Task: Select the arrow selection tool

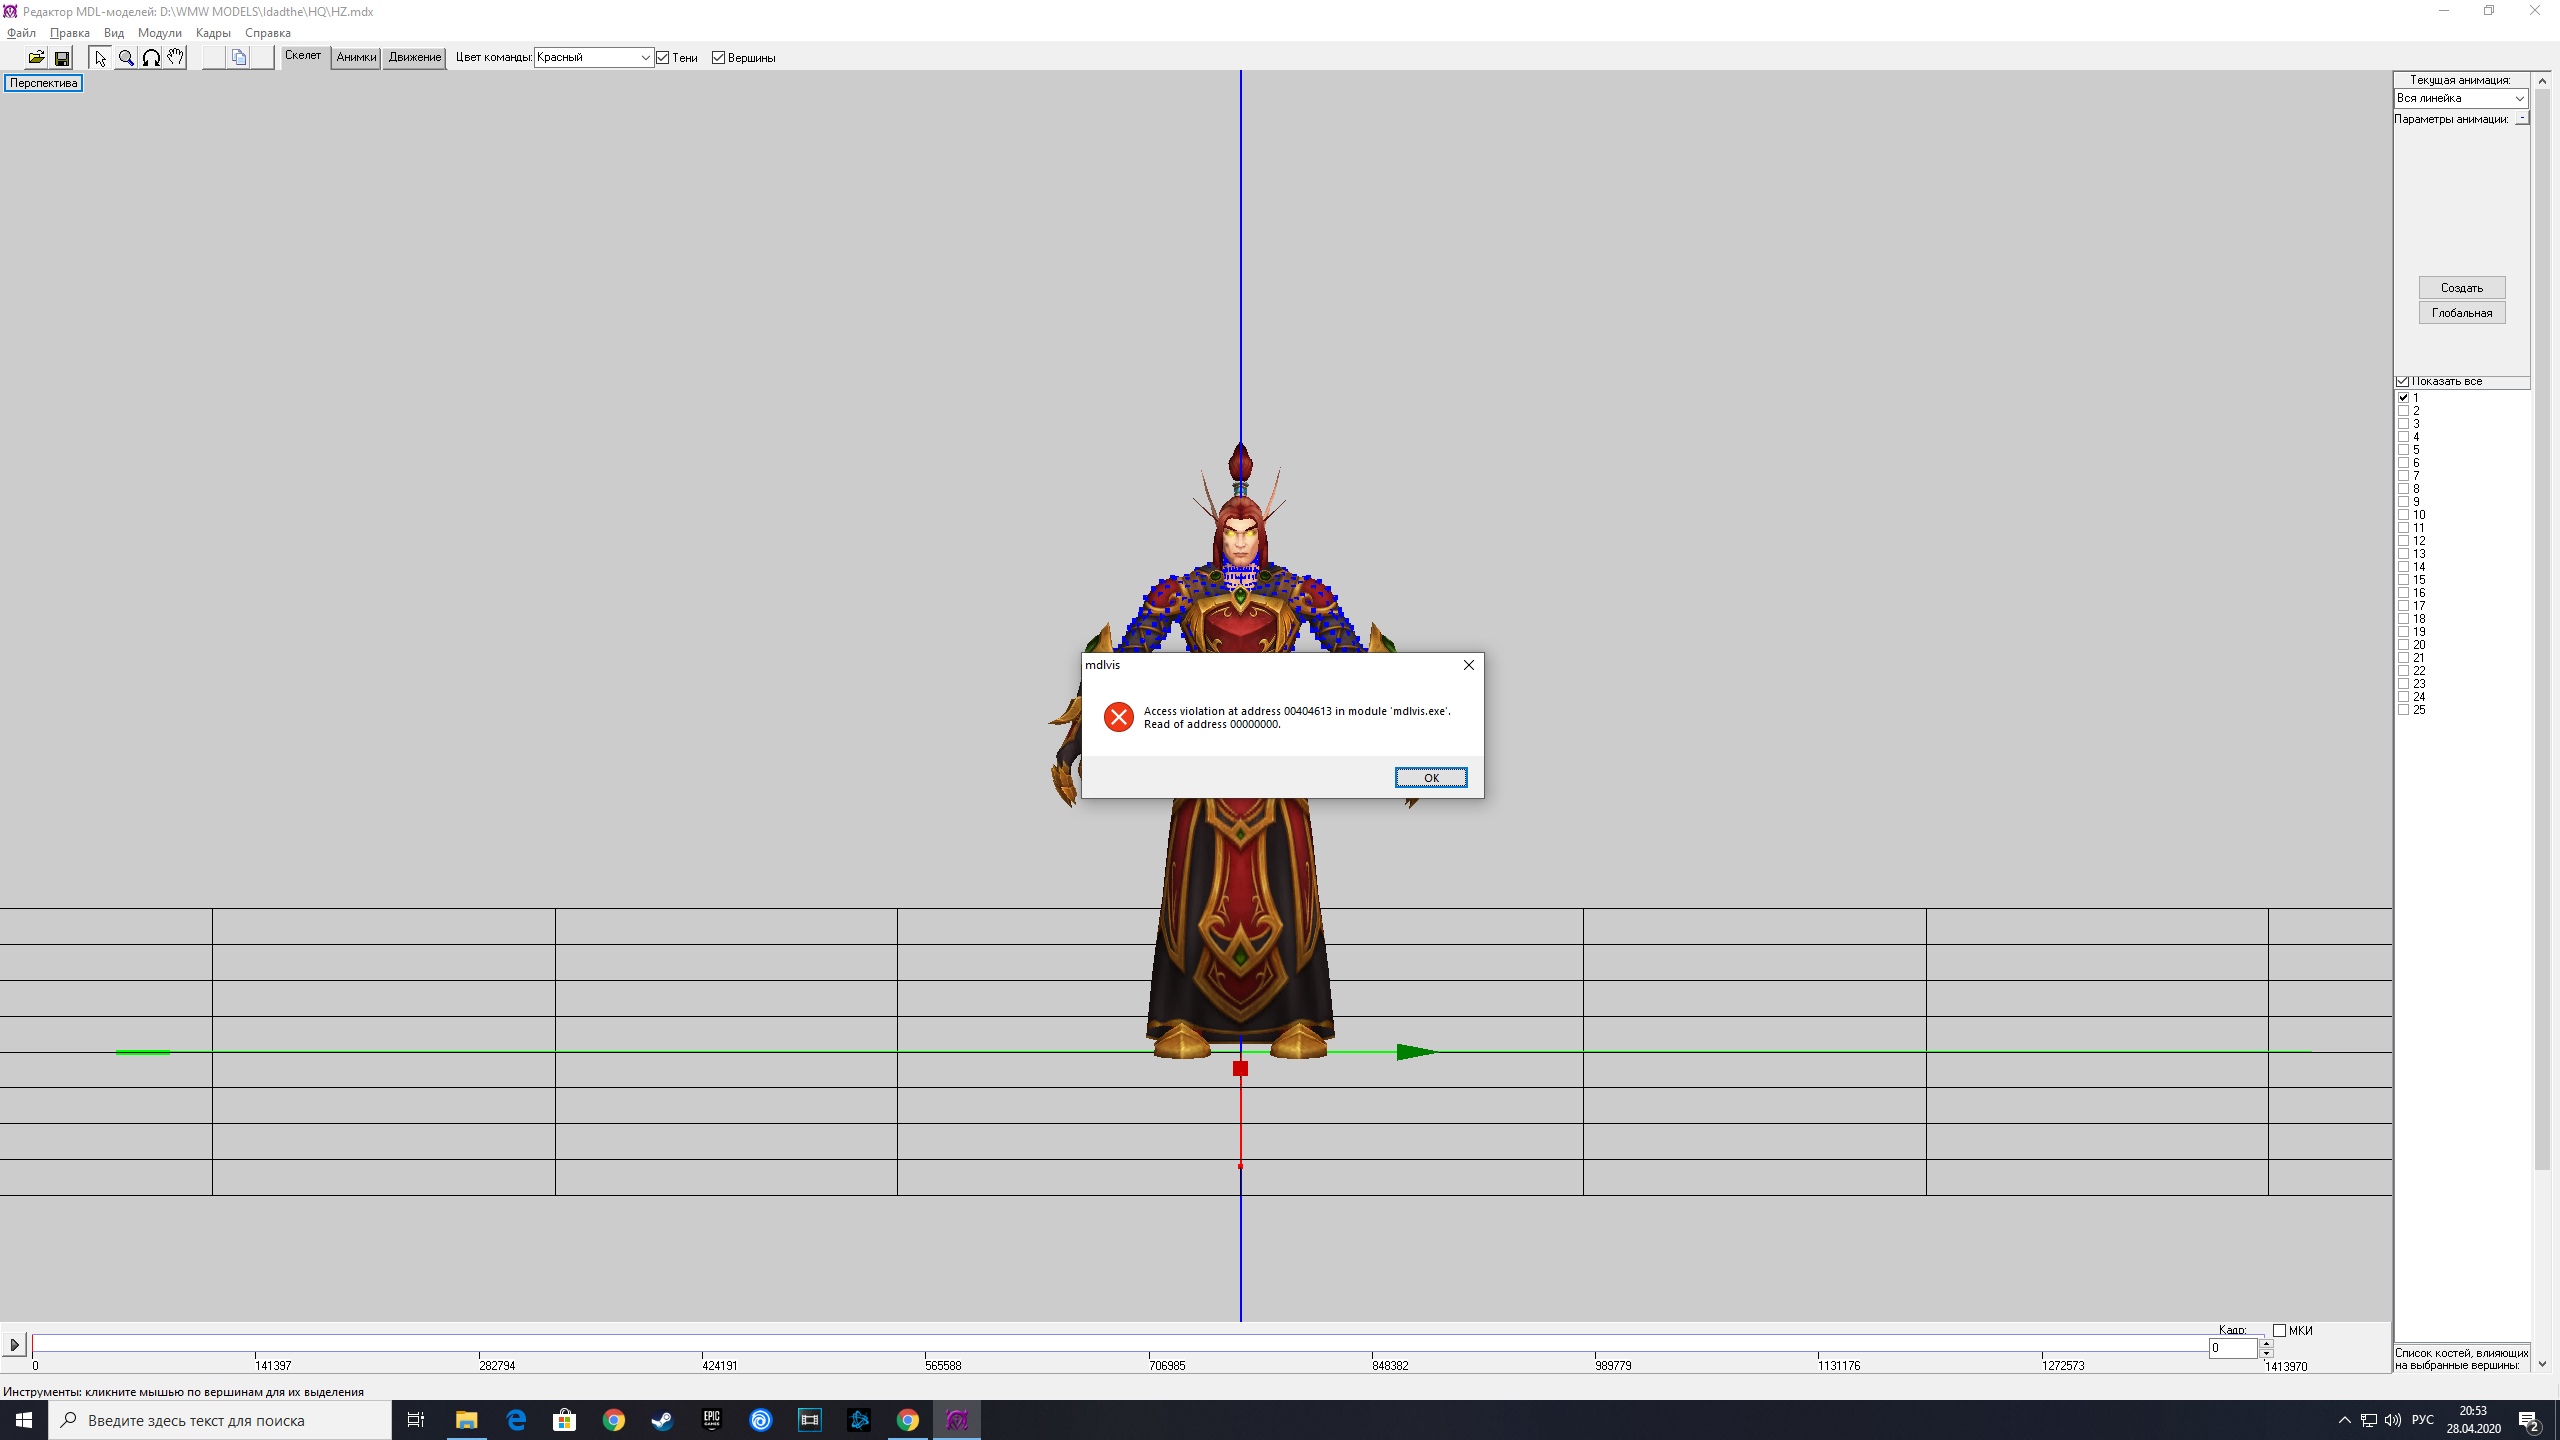Action: tap(100, 58)
